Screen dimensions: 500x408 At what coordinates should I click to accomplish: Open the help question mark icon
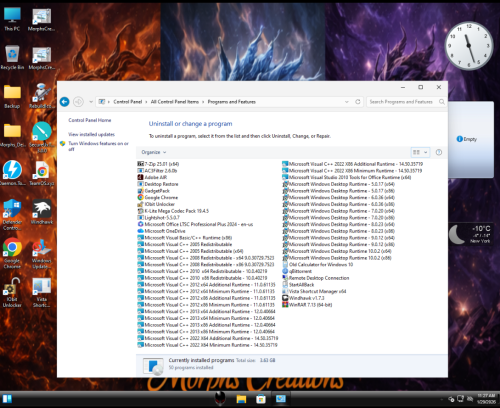[439, 152]
